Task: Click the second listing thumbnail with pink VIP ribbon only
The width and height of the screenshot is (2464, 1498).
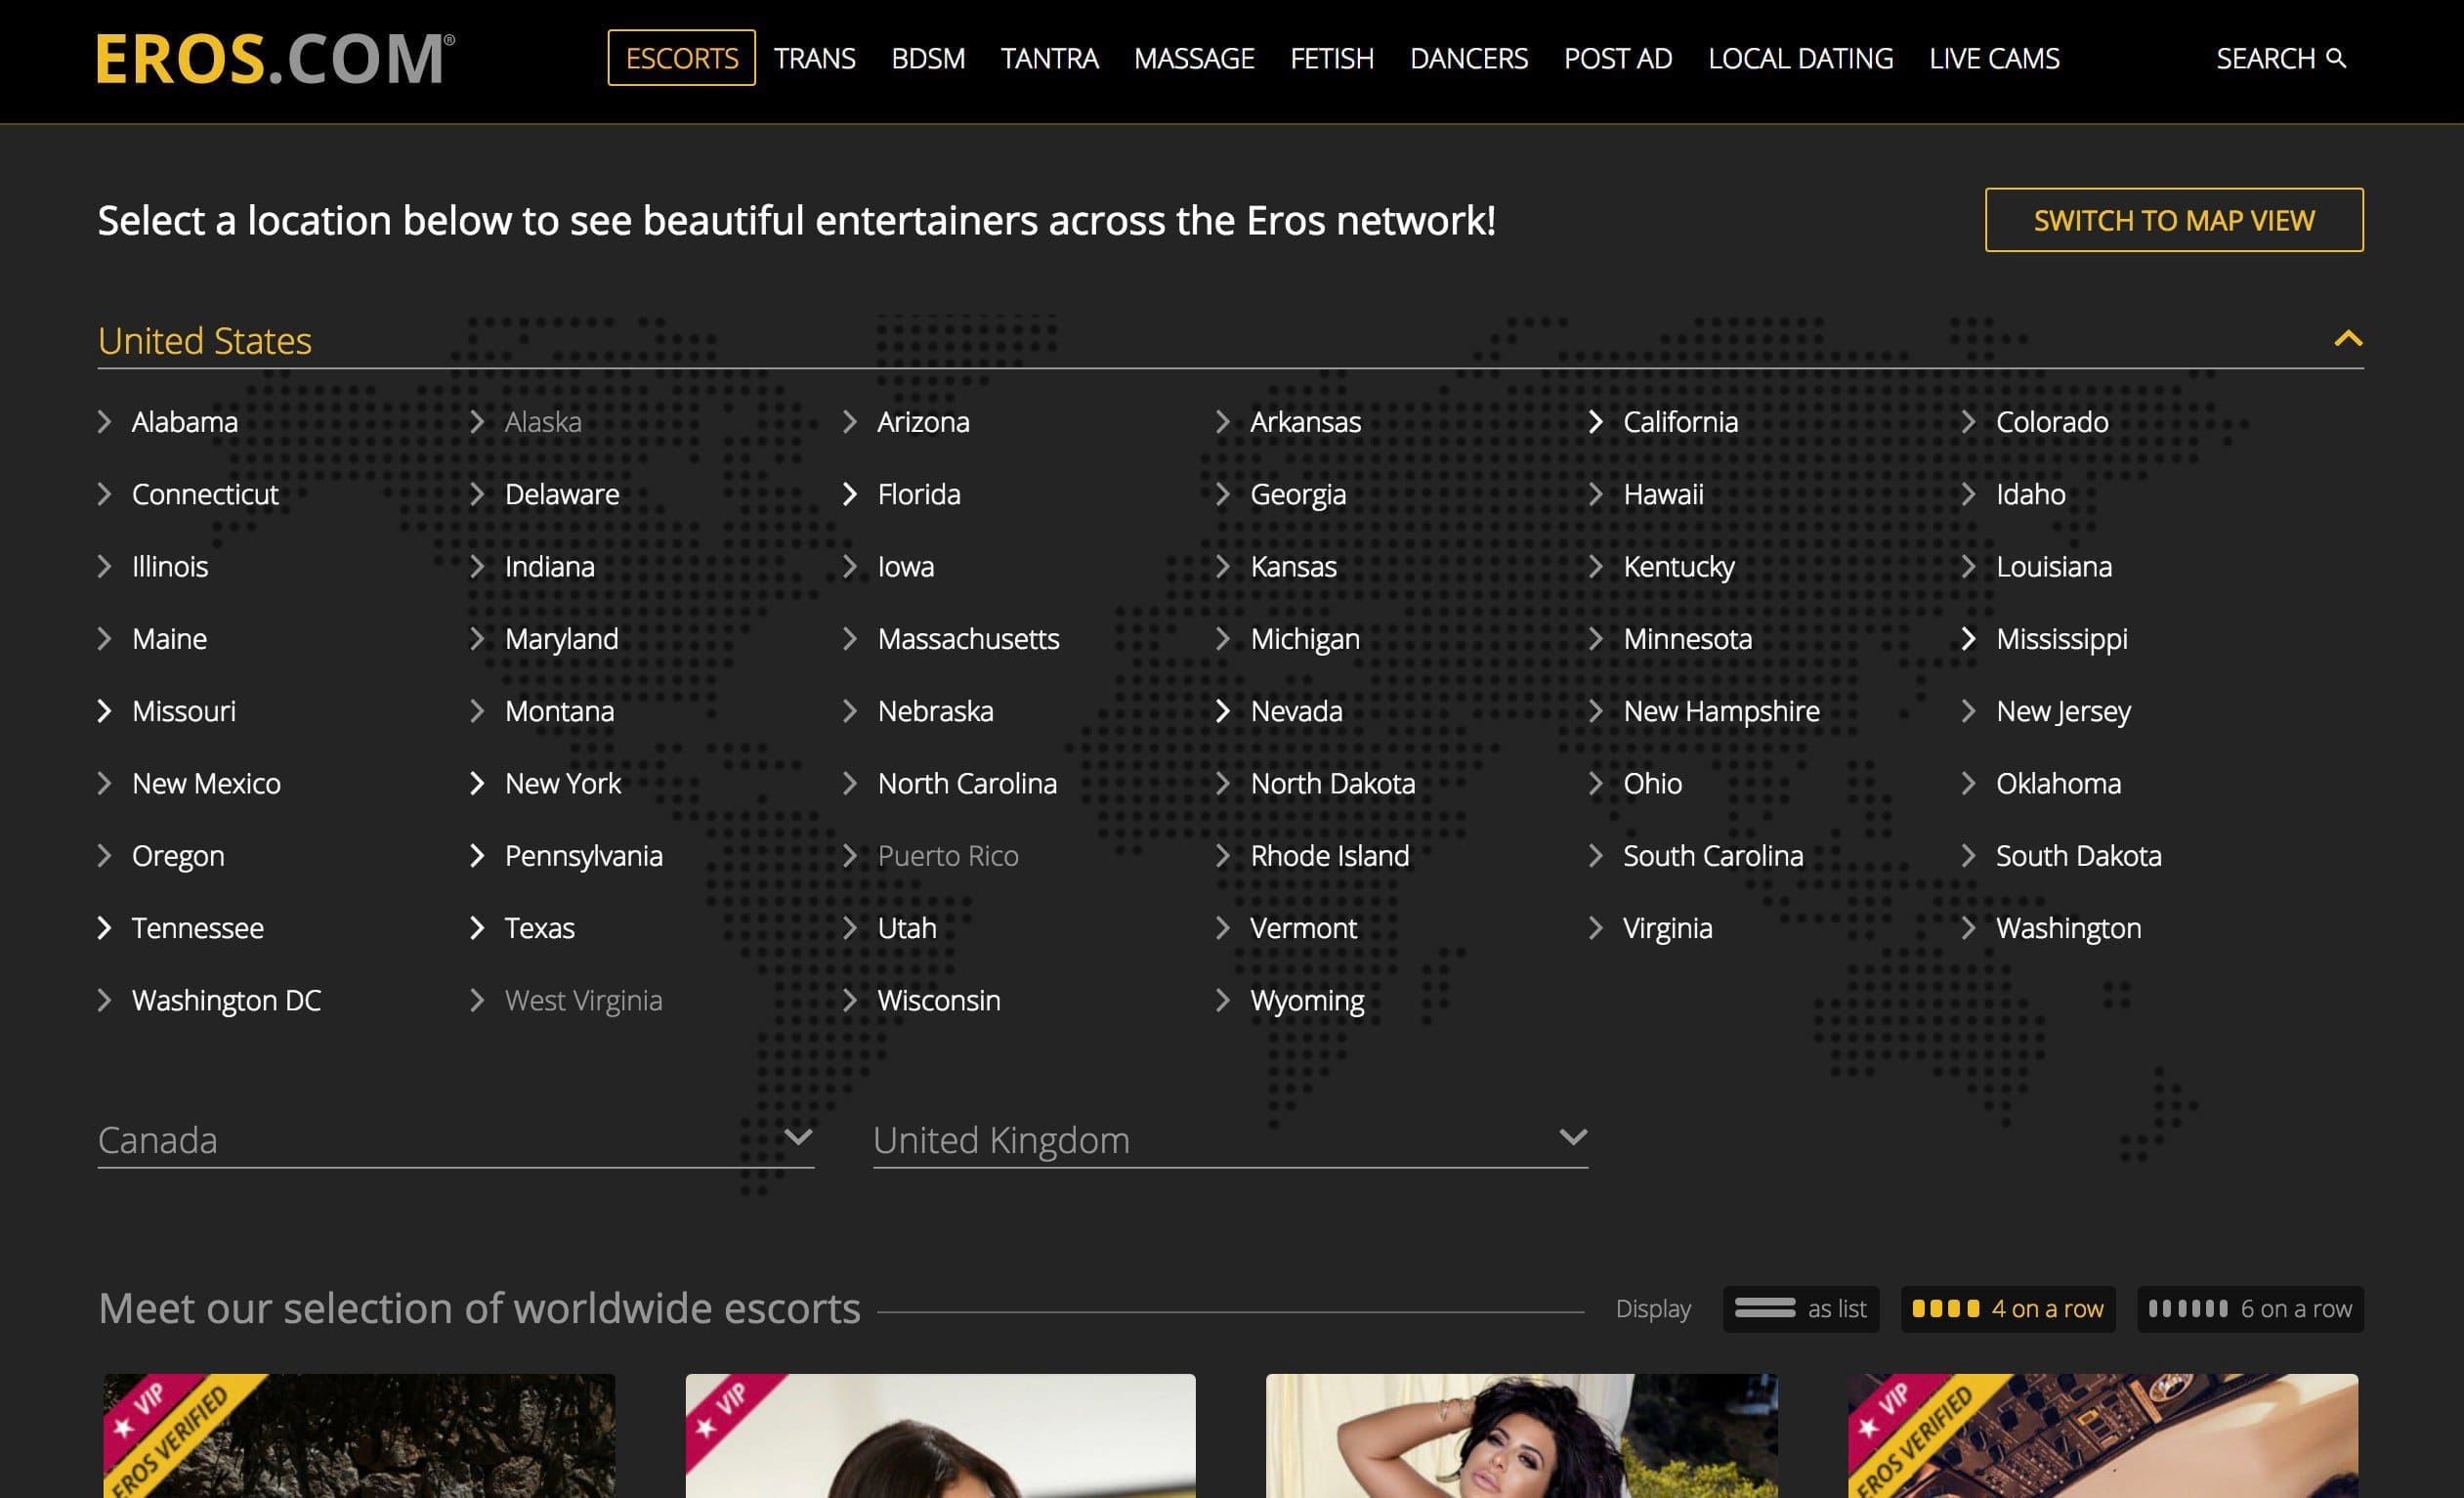Action: tap(940, 1436)
